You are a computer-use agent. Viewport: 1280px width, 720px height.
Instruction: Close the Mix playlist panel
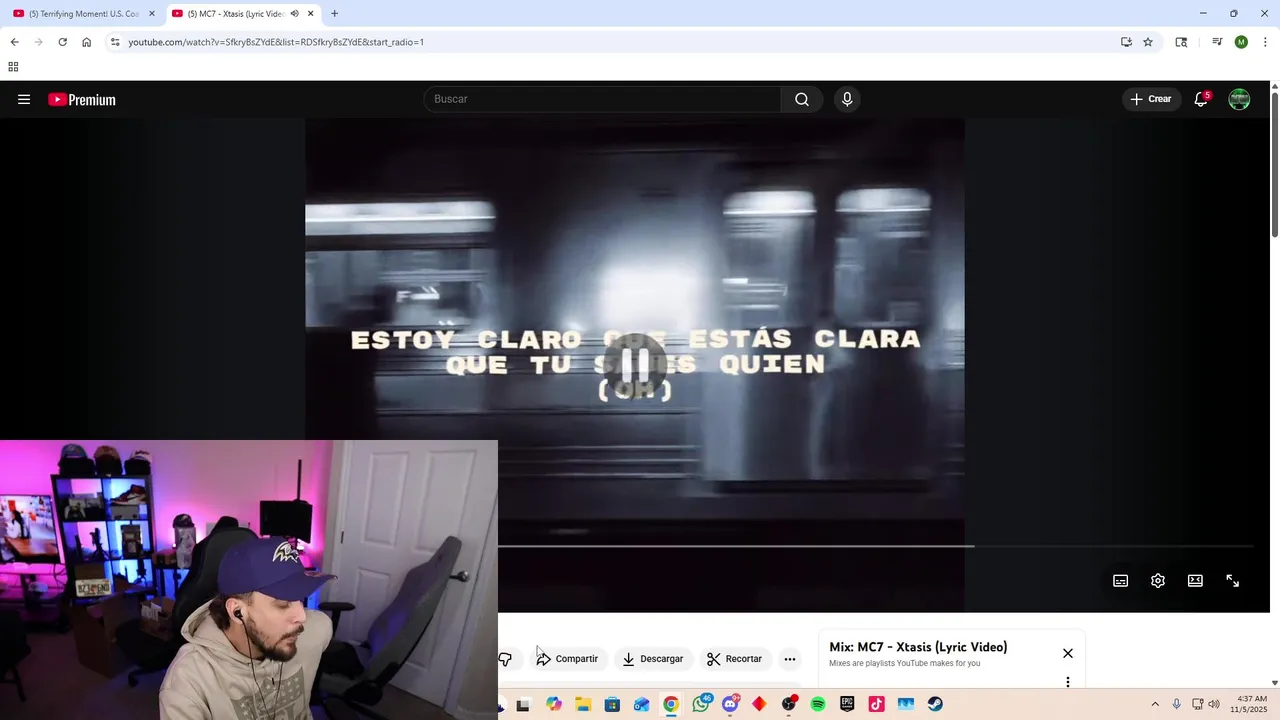1068,653
